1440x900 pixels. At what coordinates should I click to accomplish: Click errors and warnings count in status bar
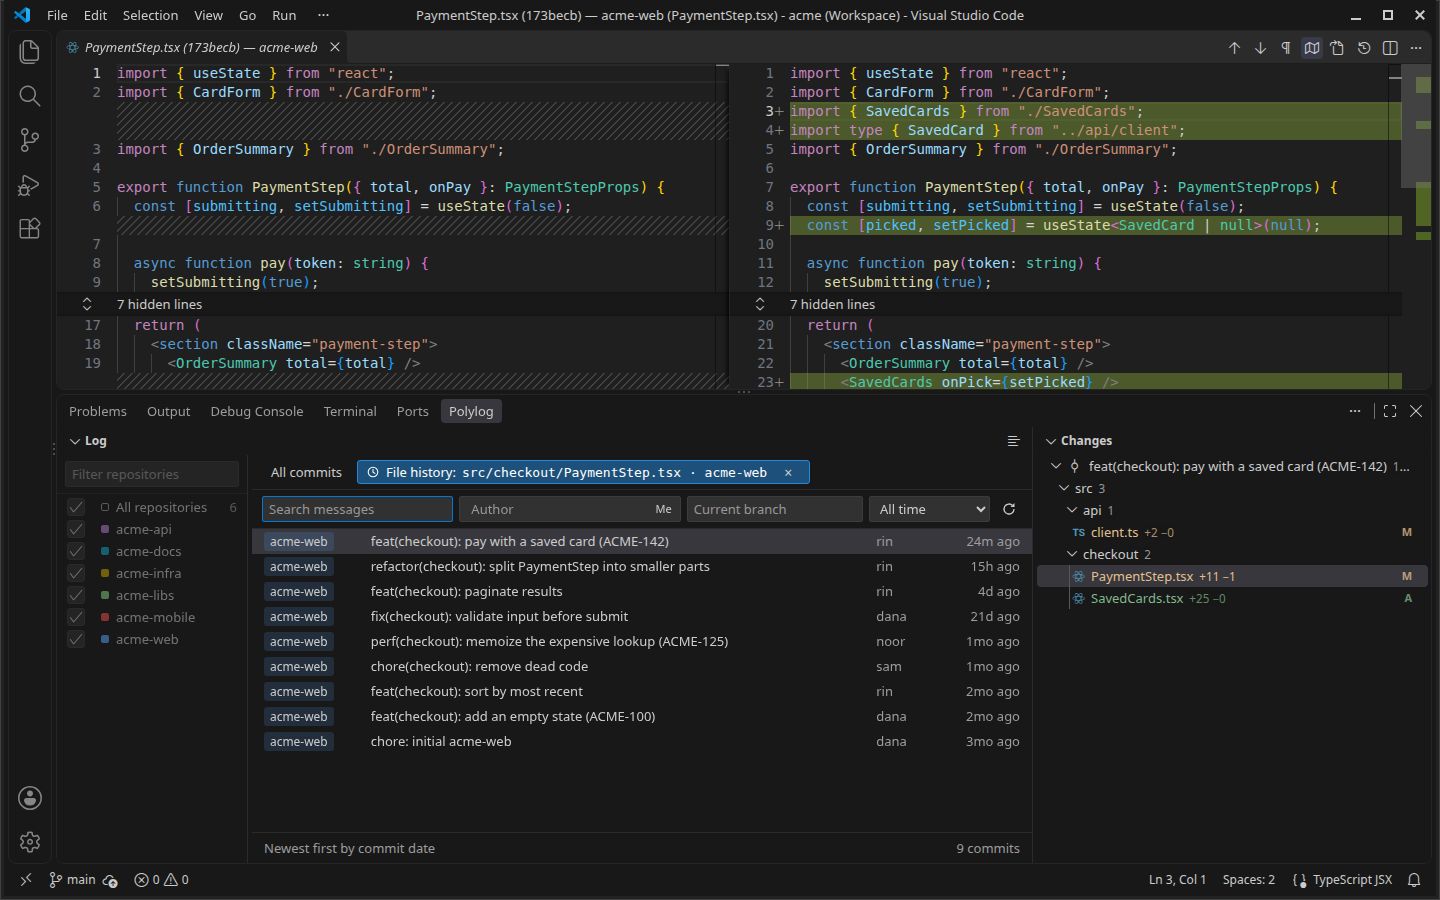(x=162, y=880)
